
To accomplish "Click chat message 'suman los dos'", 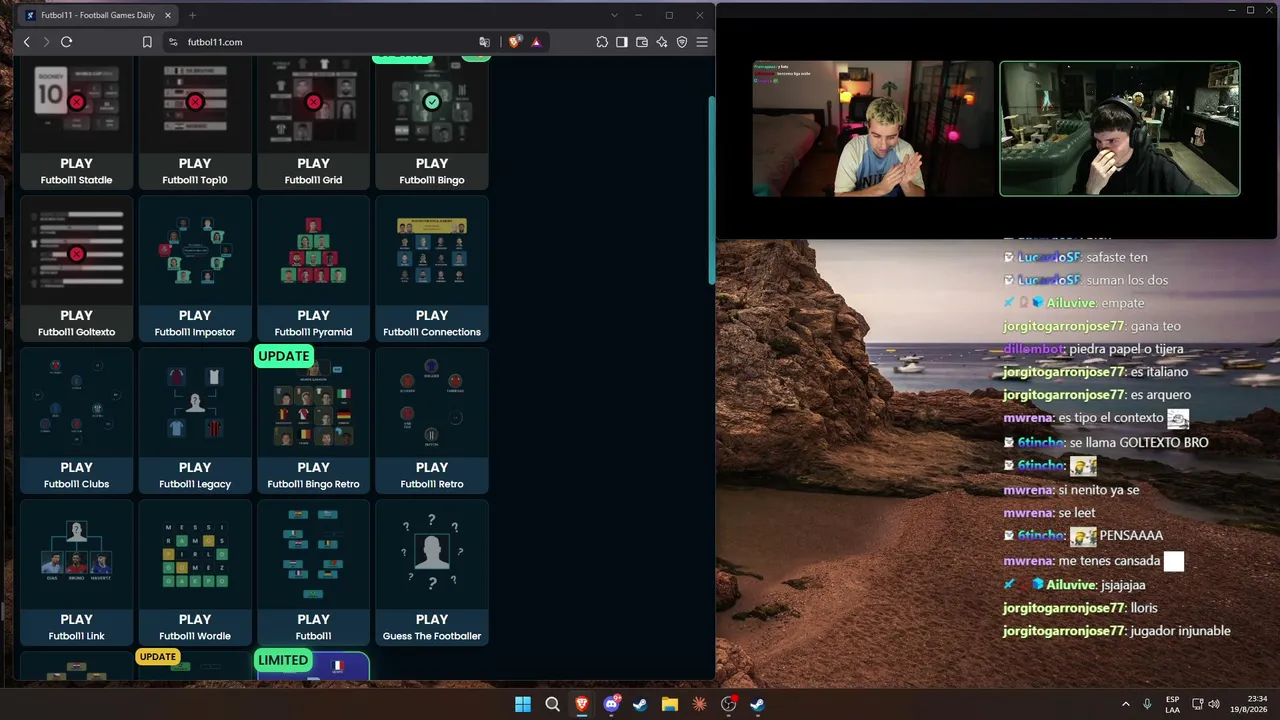I will click(x=1128, y=280).
